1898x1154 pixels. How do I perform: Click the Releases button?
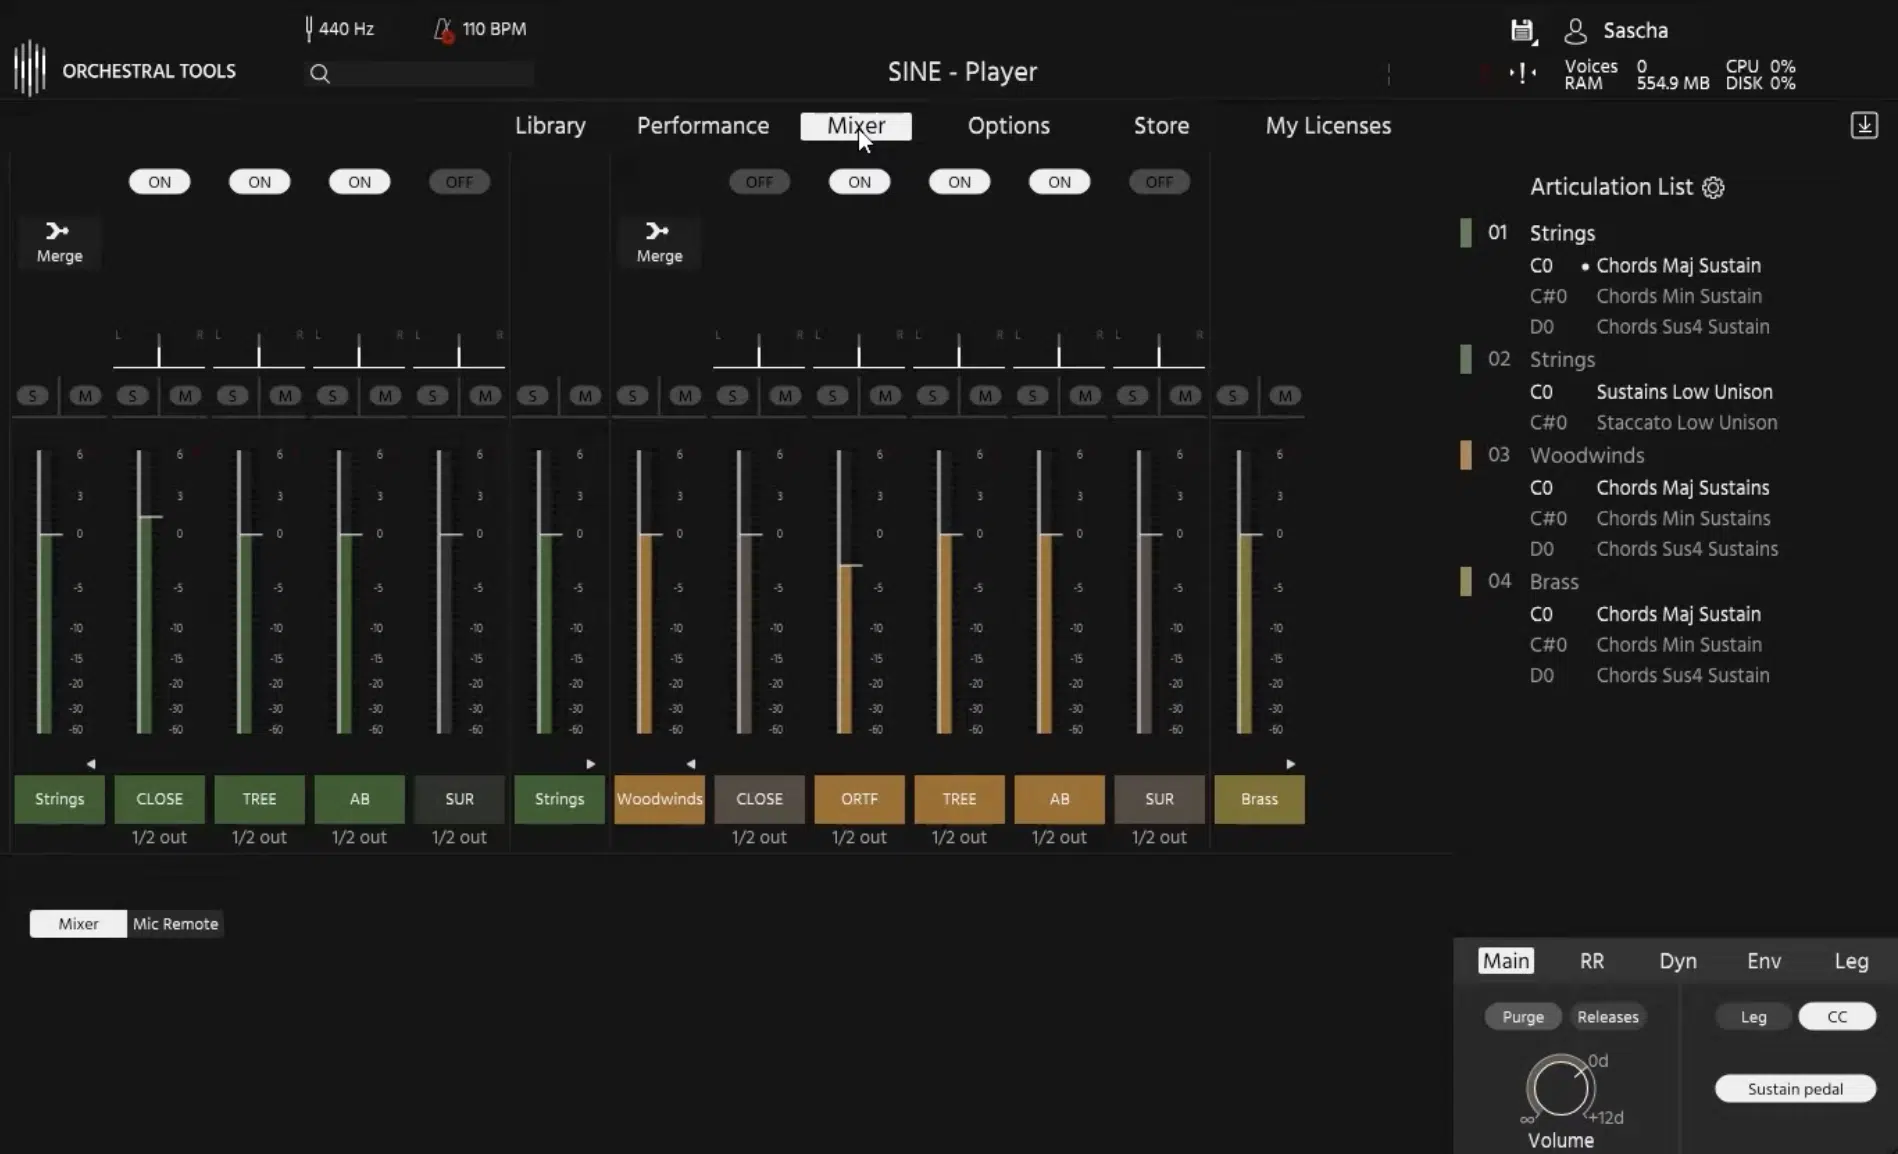point(1608,1017)
